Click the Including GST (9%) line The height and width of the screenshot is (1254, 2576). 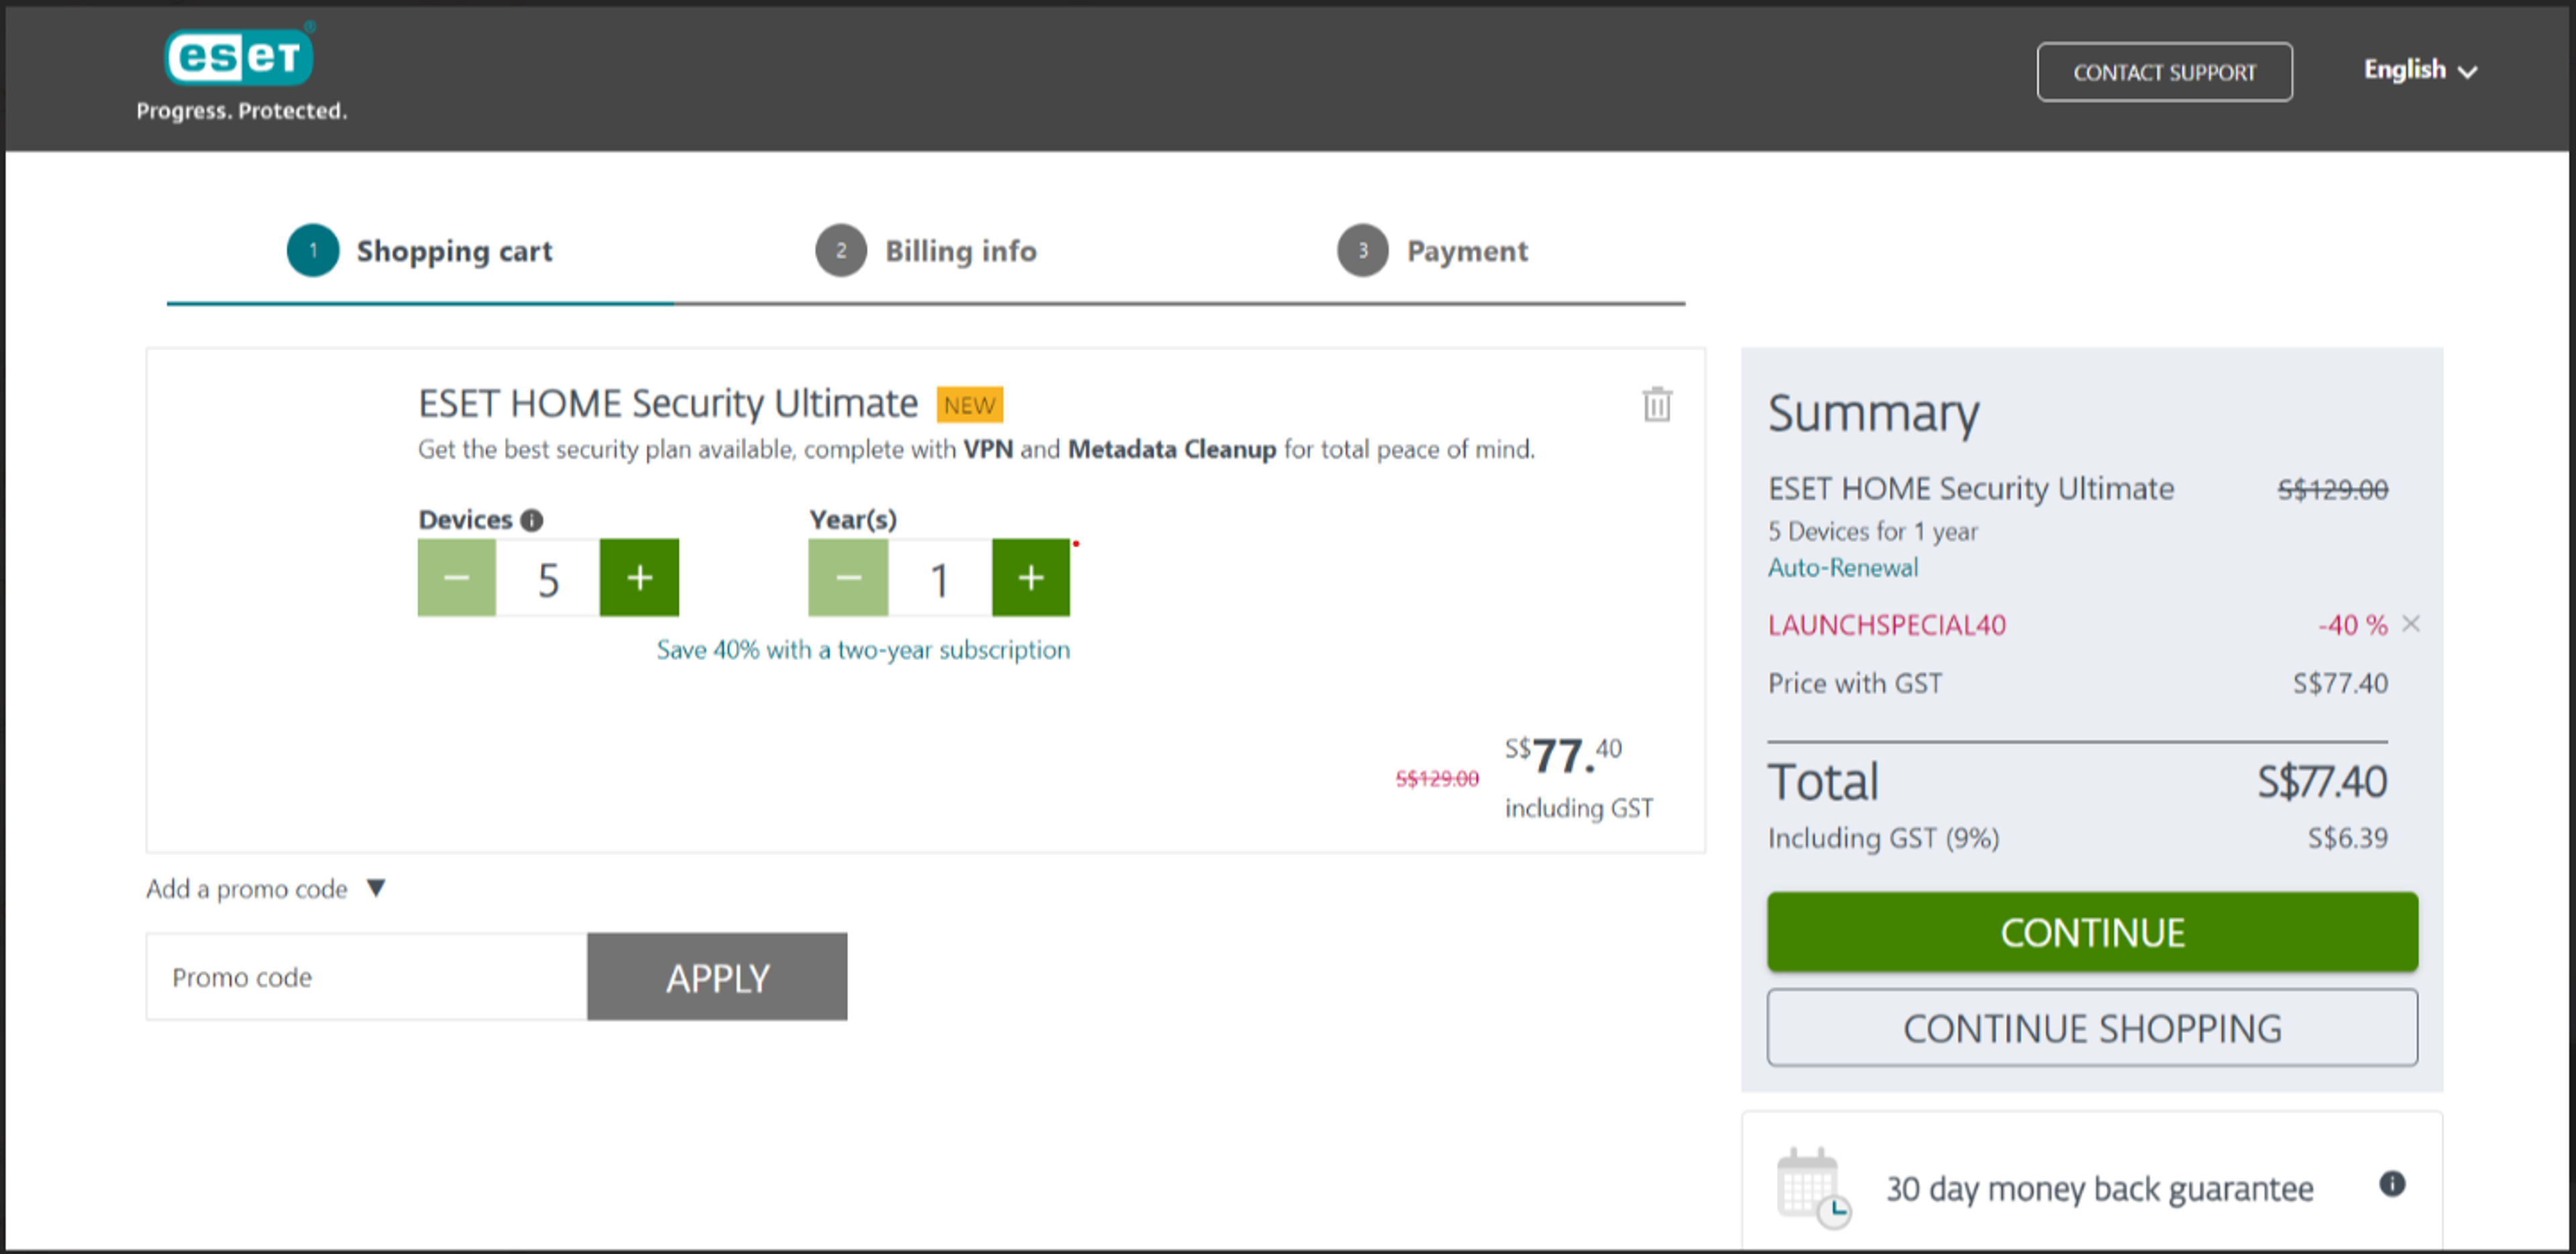[x=1884, y=838]
